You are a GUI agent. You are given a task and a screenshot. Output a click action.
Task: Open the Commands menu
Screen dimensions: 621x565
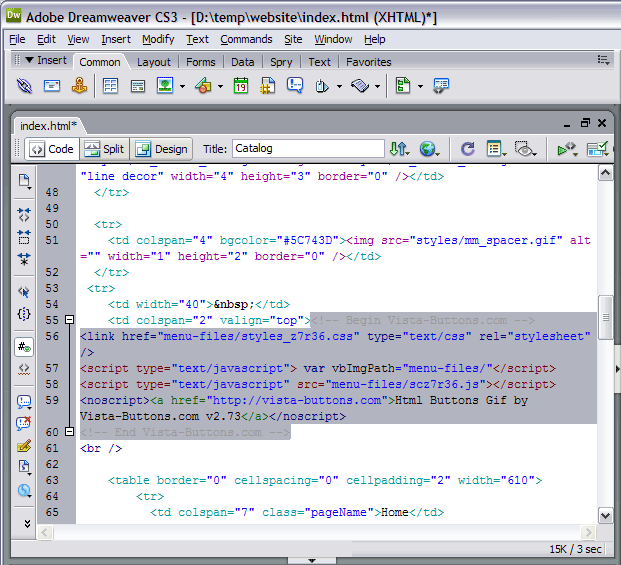pos(246,39)
